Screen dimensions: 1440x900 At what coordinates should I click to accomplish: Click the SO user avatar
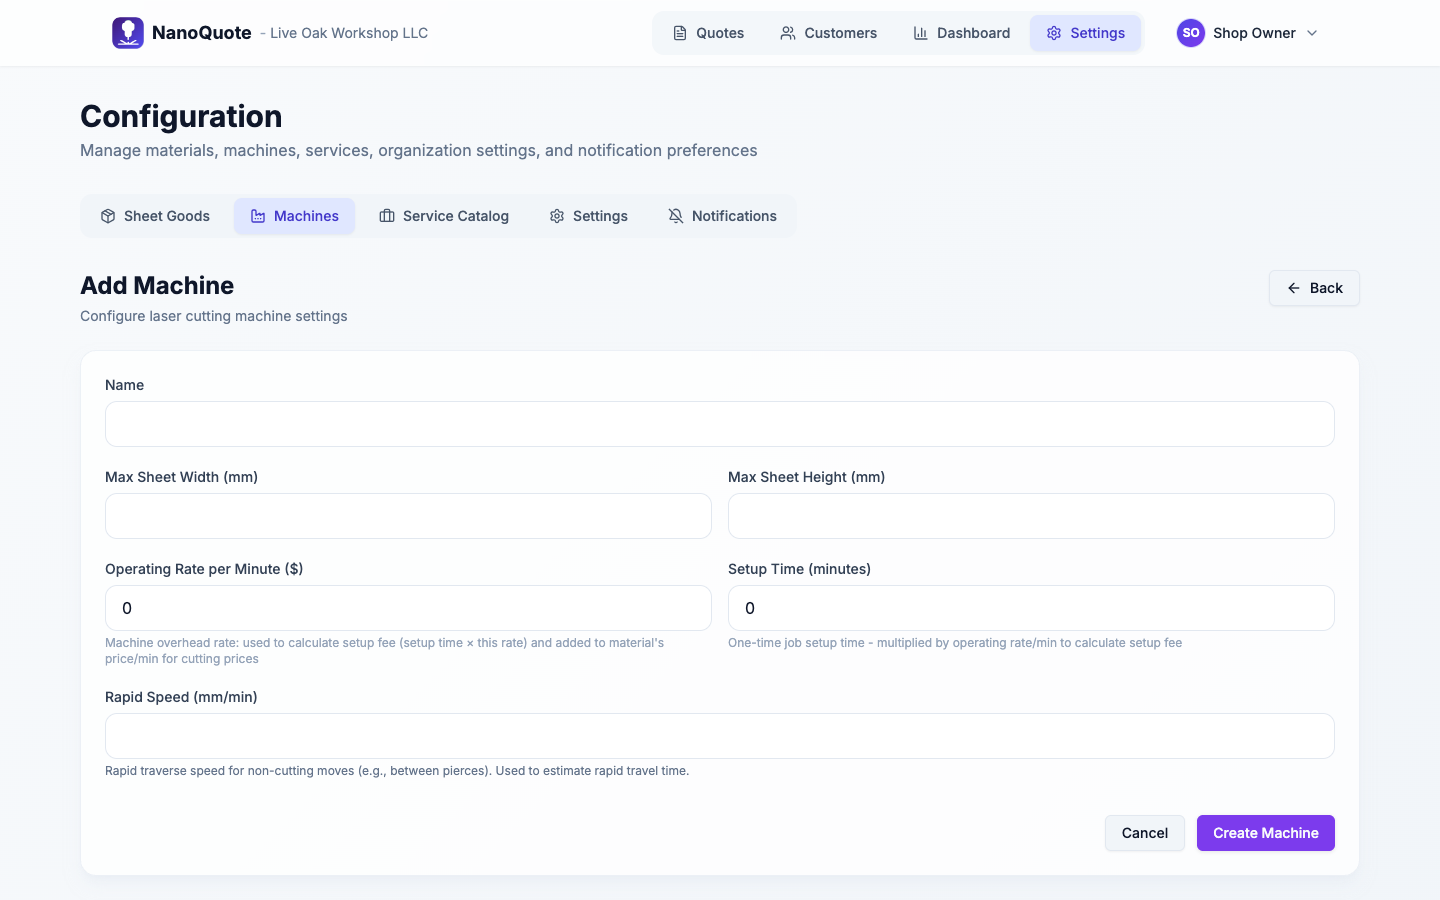coord(1190,33)
